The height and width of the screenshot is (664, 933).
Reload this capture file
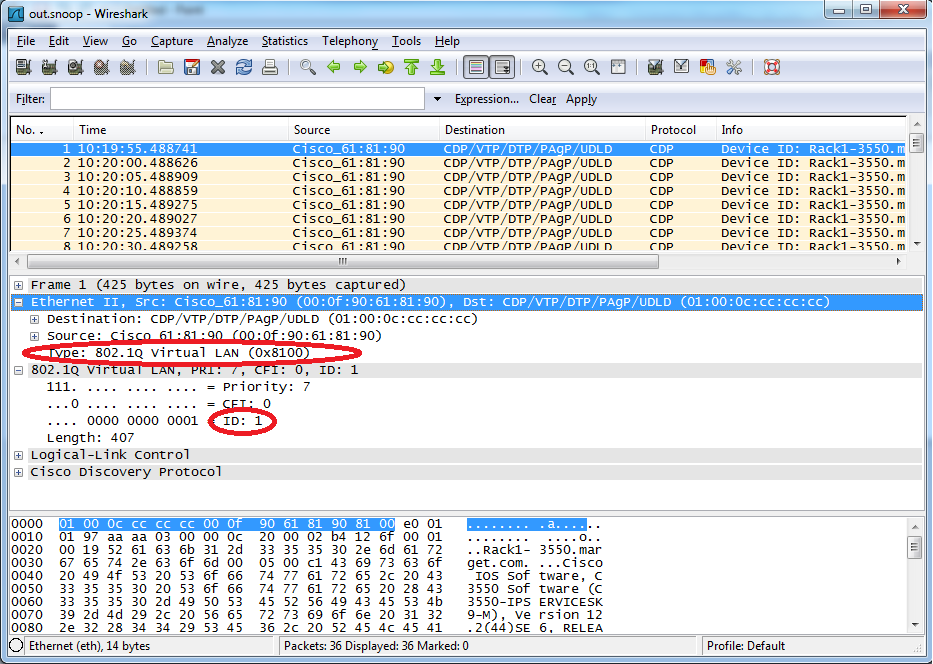244,67
